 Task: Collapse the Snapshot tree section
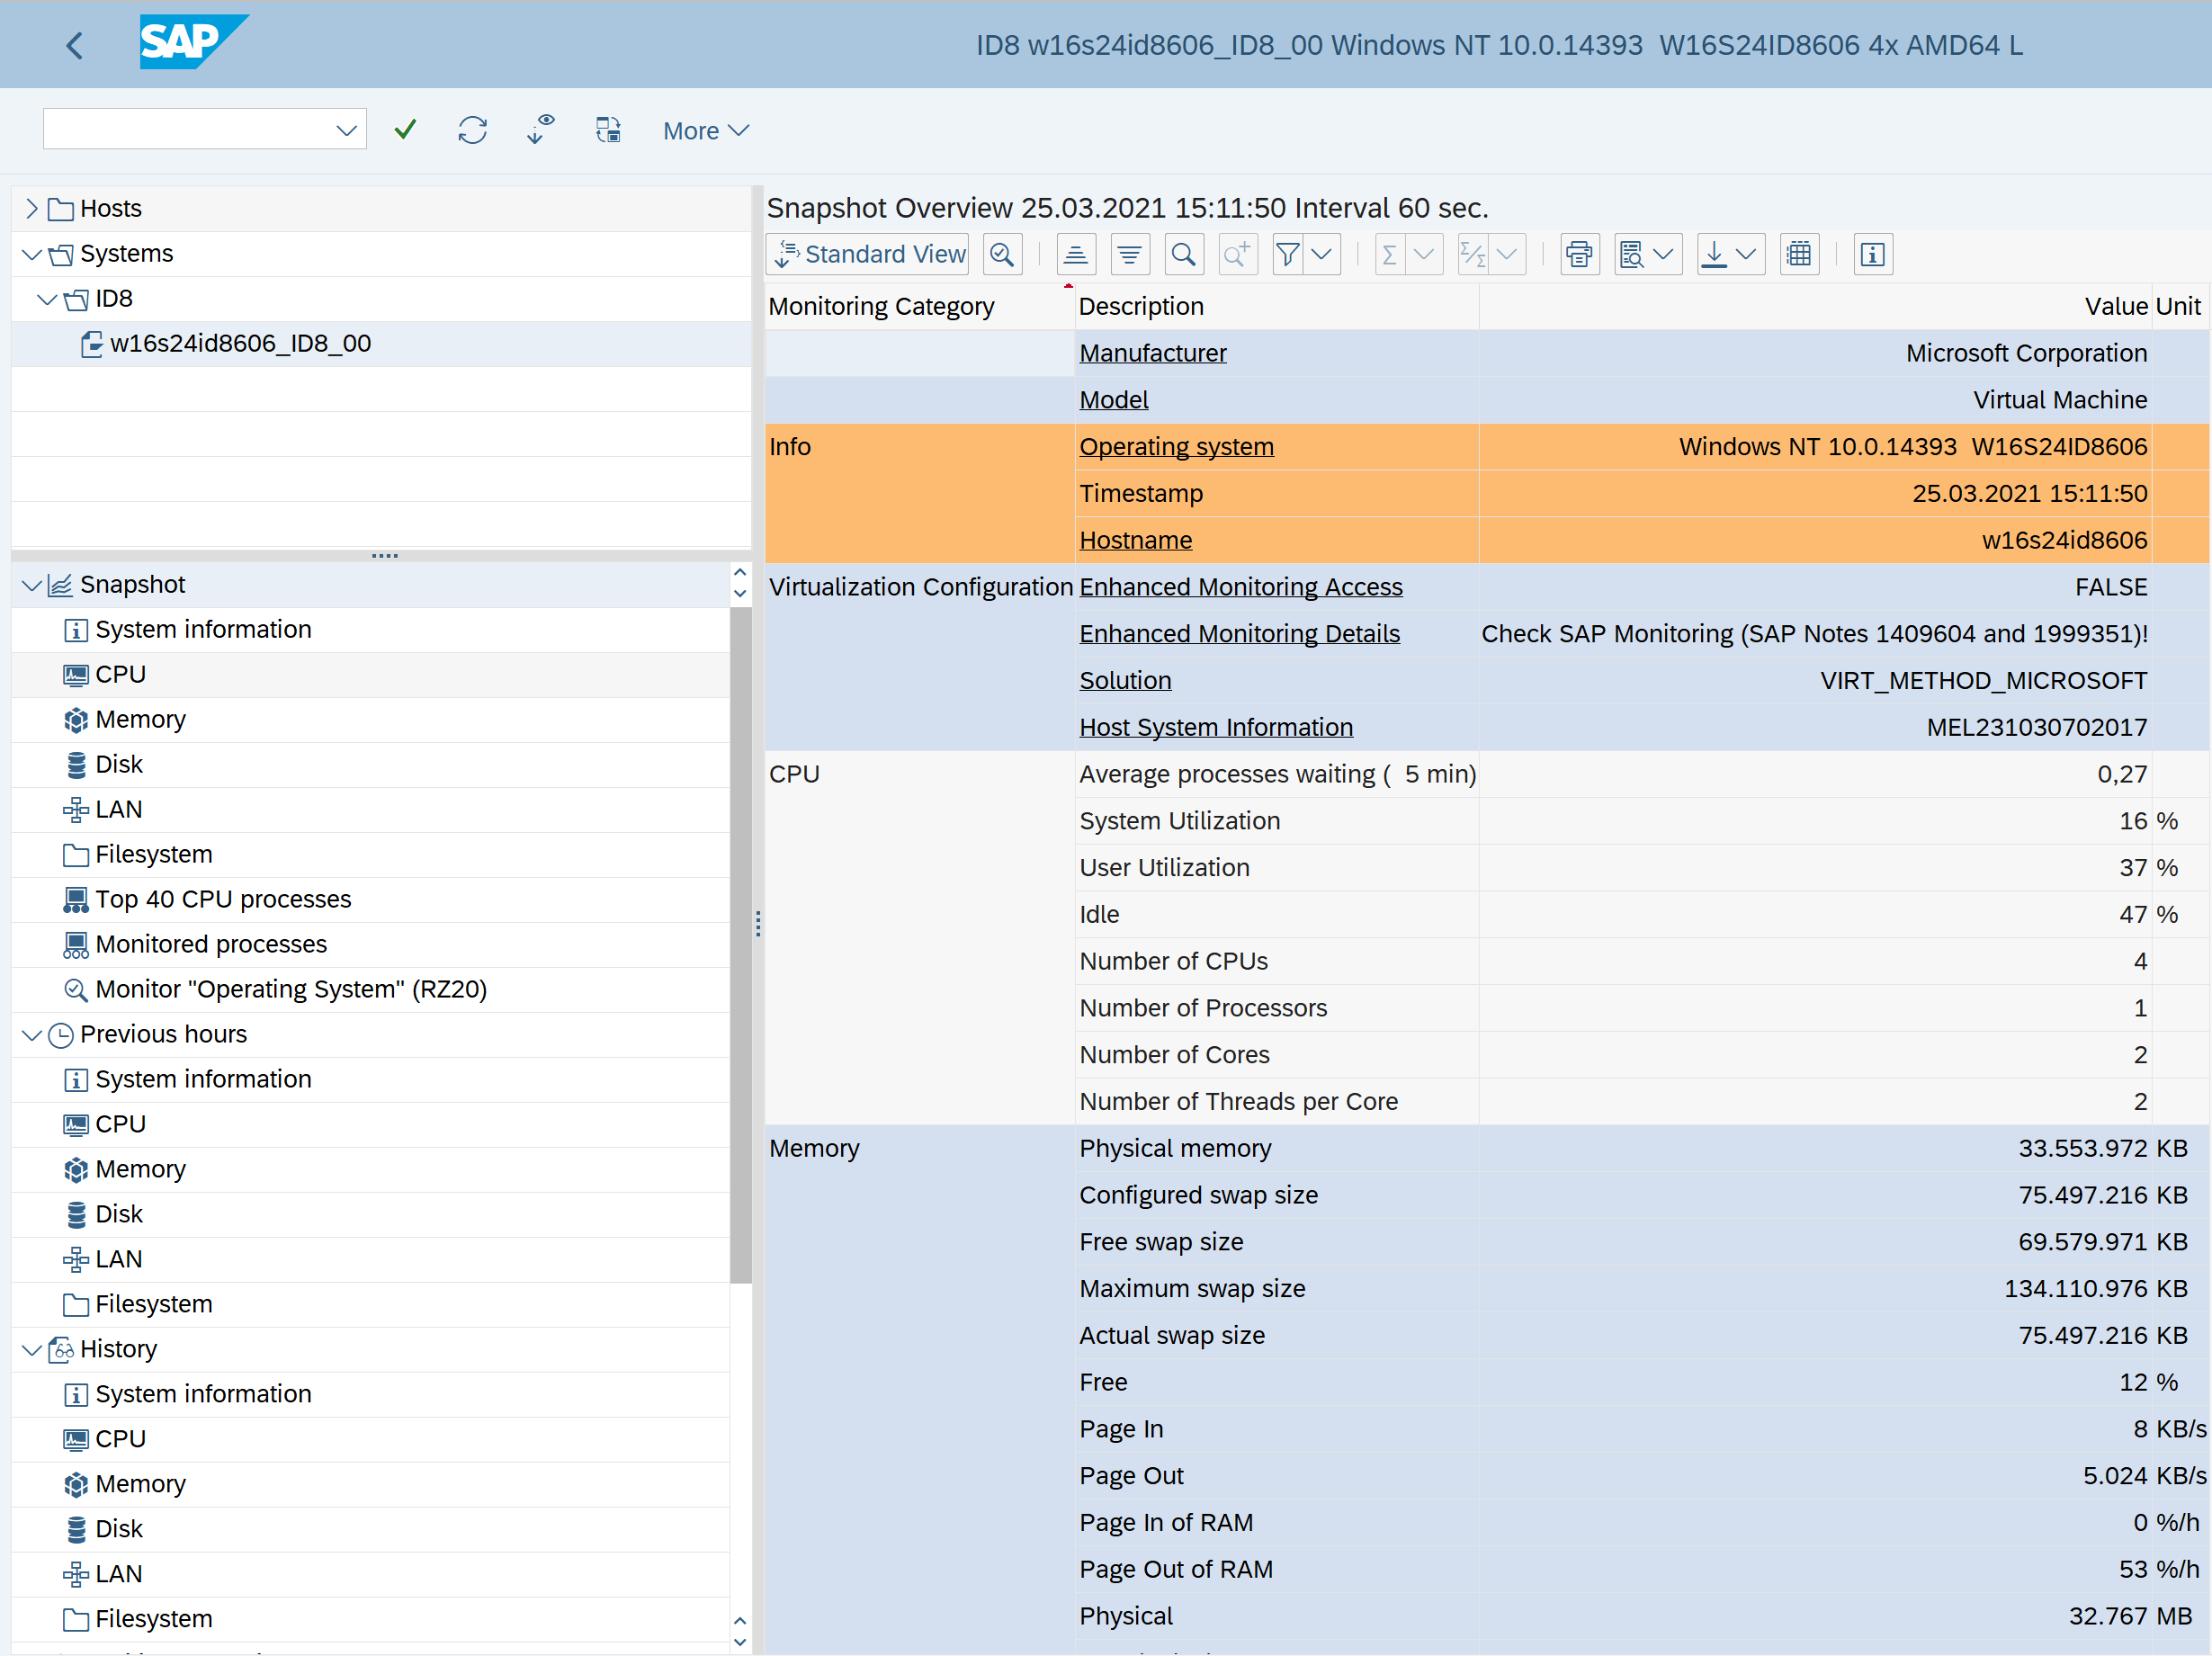pos(31,585)
